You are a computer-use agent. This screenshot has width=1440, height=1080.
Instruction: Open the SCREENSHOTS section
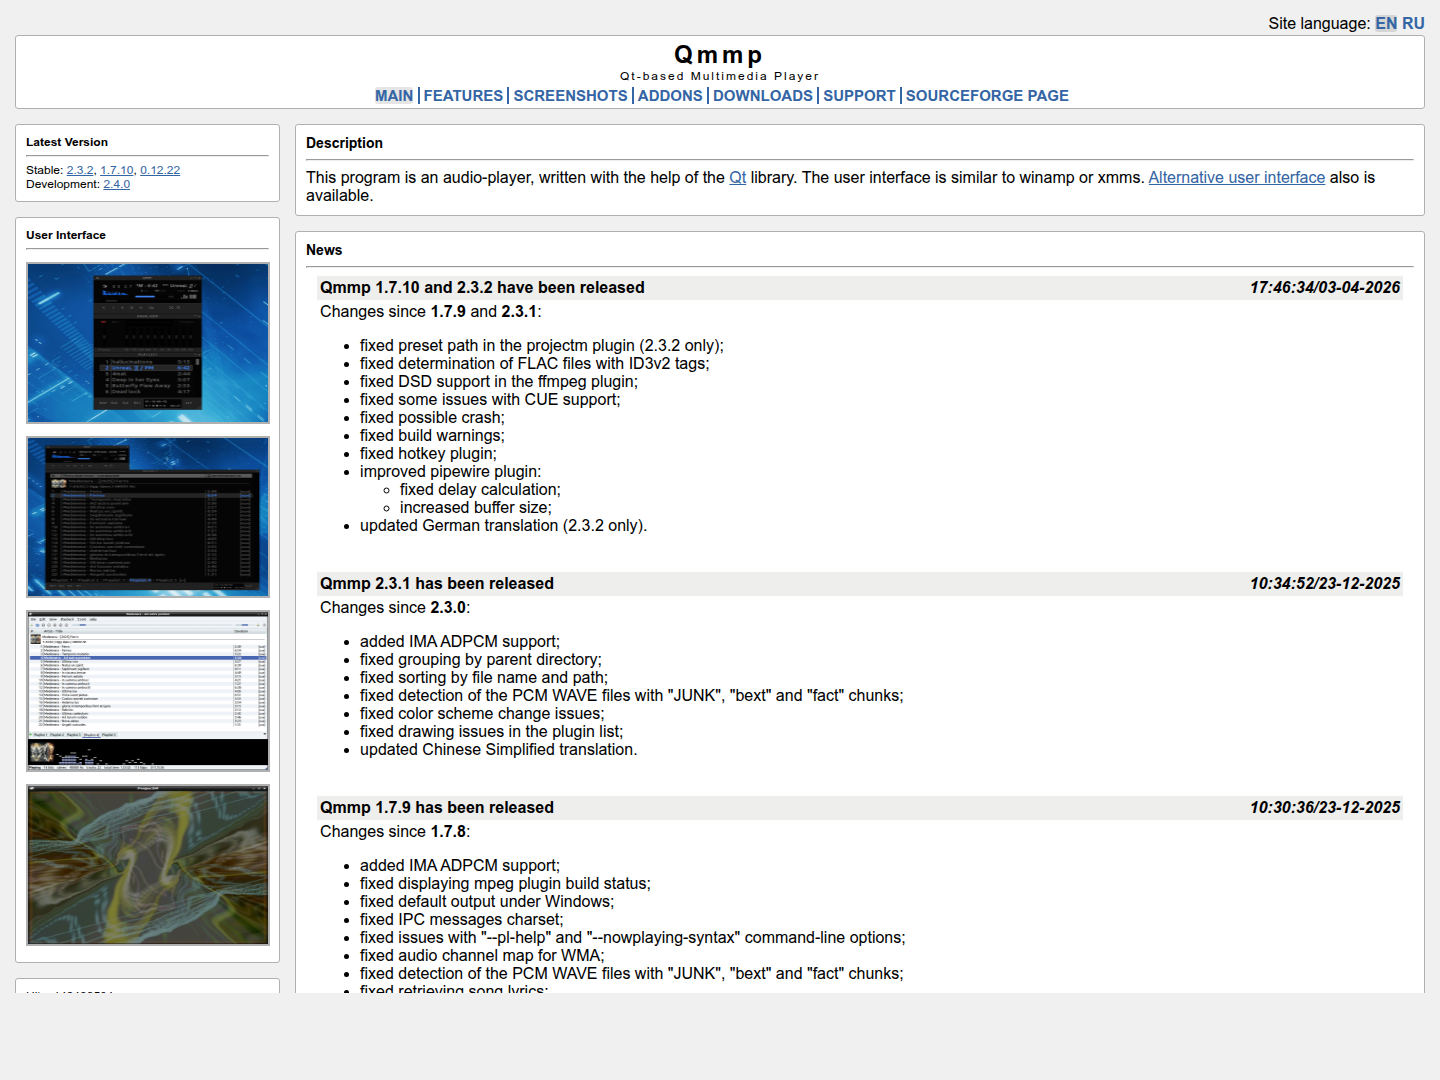tap(570, 96)
